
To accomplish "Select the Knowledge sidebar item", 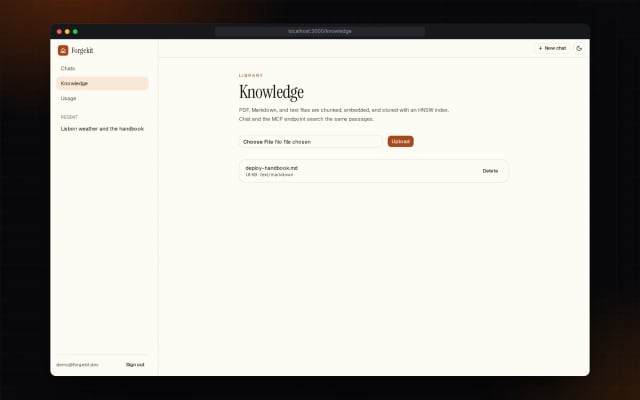I will coord(102,83).
